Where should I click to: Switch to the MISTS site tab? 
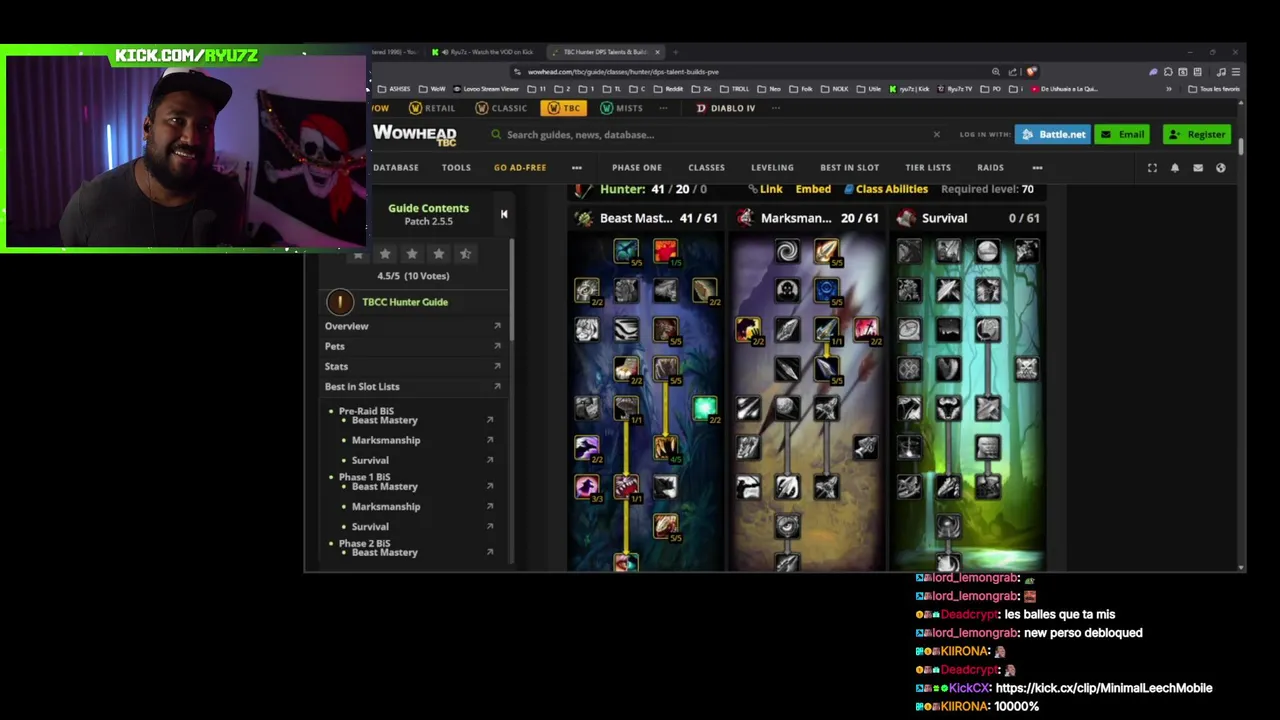622,108
